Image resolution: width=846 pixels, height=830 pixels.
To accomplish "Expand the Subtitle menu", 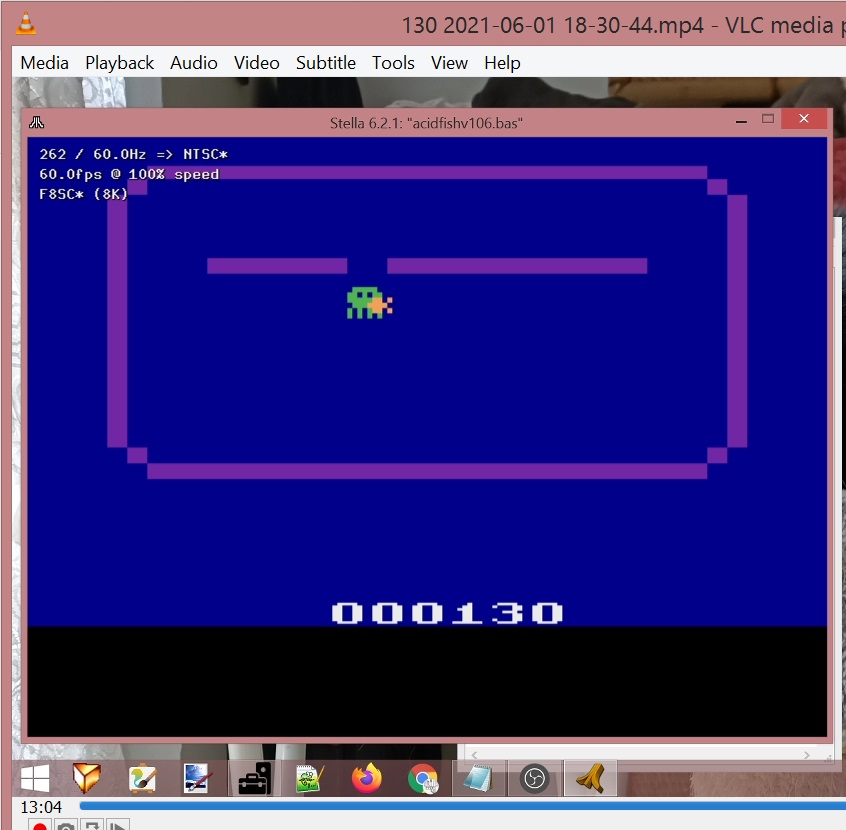I will pos(325,63).
